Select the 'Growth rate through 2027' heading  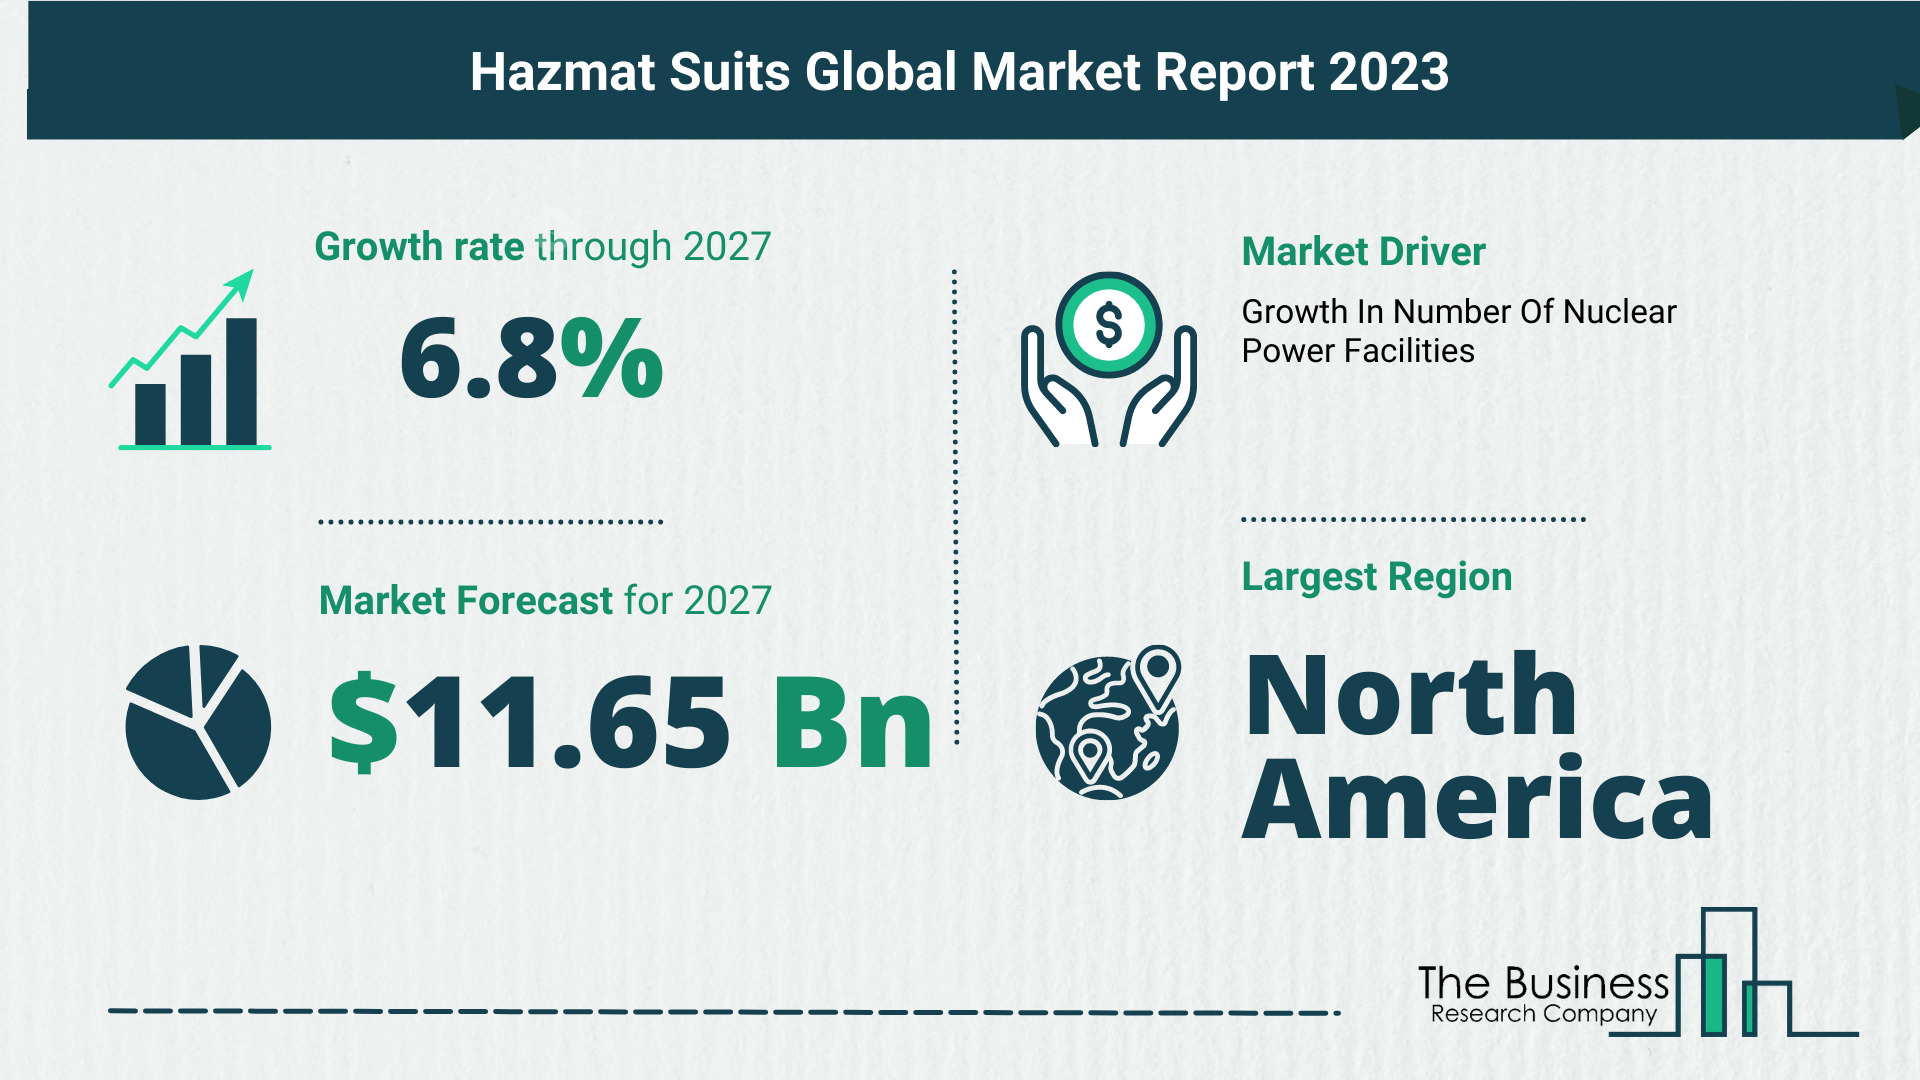tap(543, 246)
